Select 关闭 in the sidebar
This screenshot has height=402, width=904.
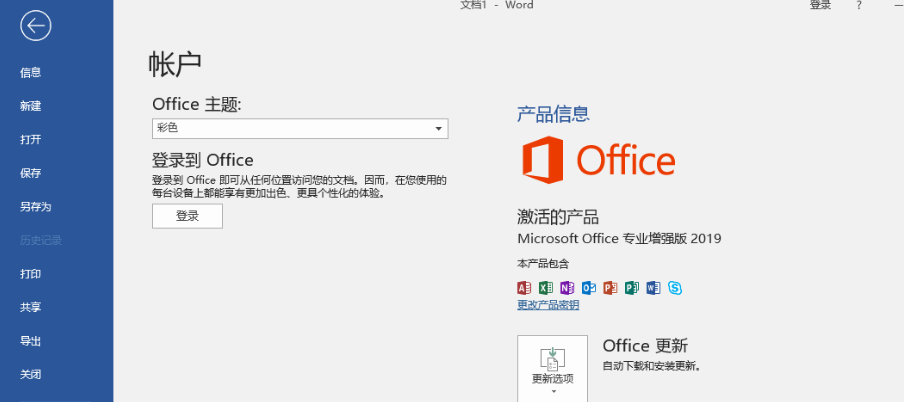pos(31,374)
